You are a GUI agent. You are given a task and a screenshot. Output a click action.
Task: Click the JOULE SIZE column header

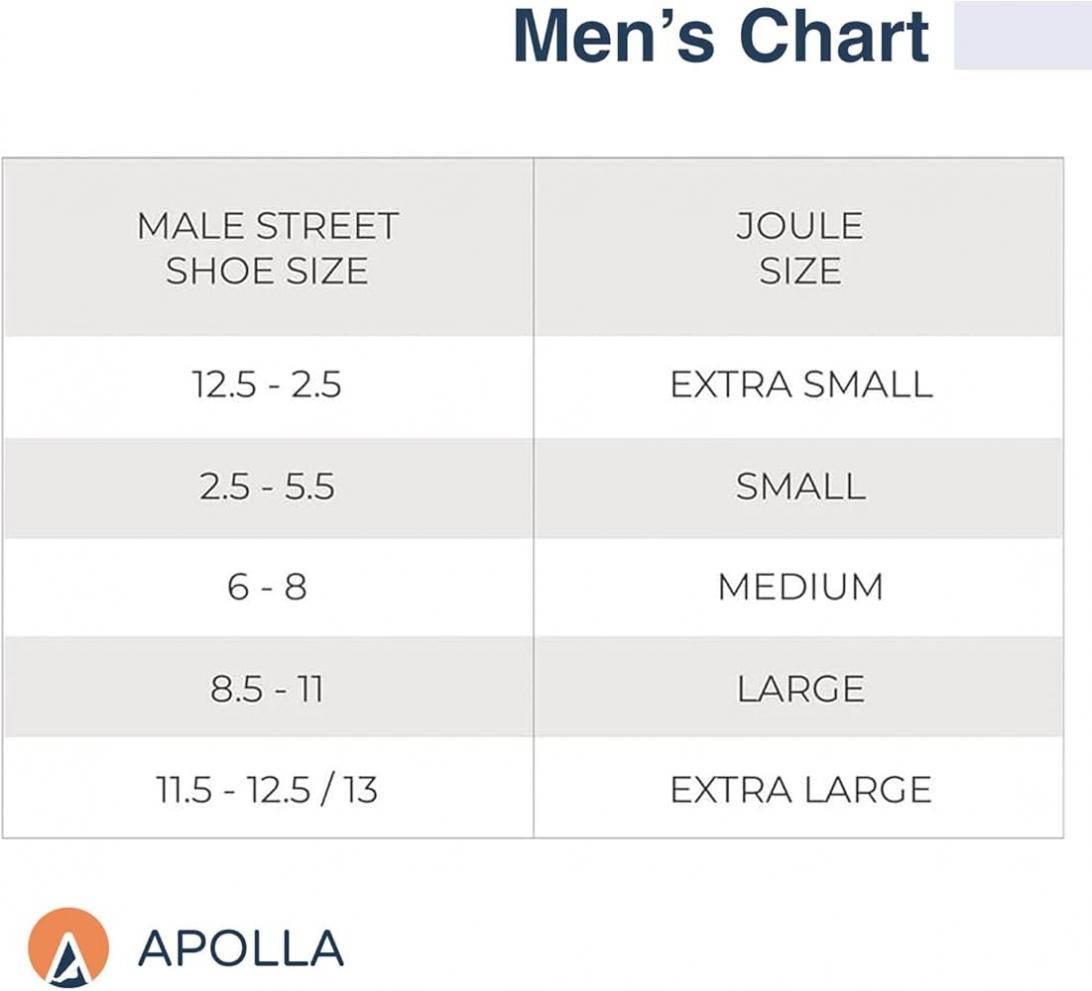(x=800, y=248)
